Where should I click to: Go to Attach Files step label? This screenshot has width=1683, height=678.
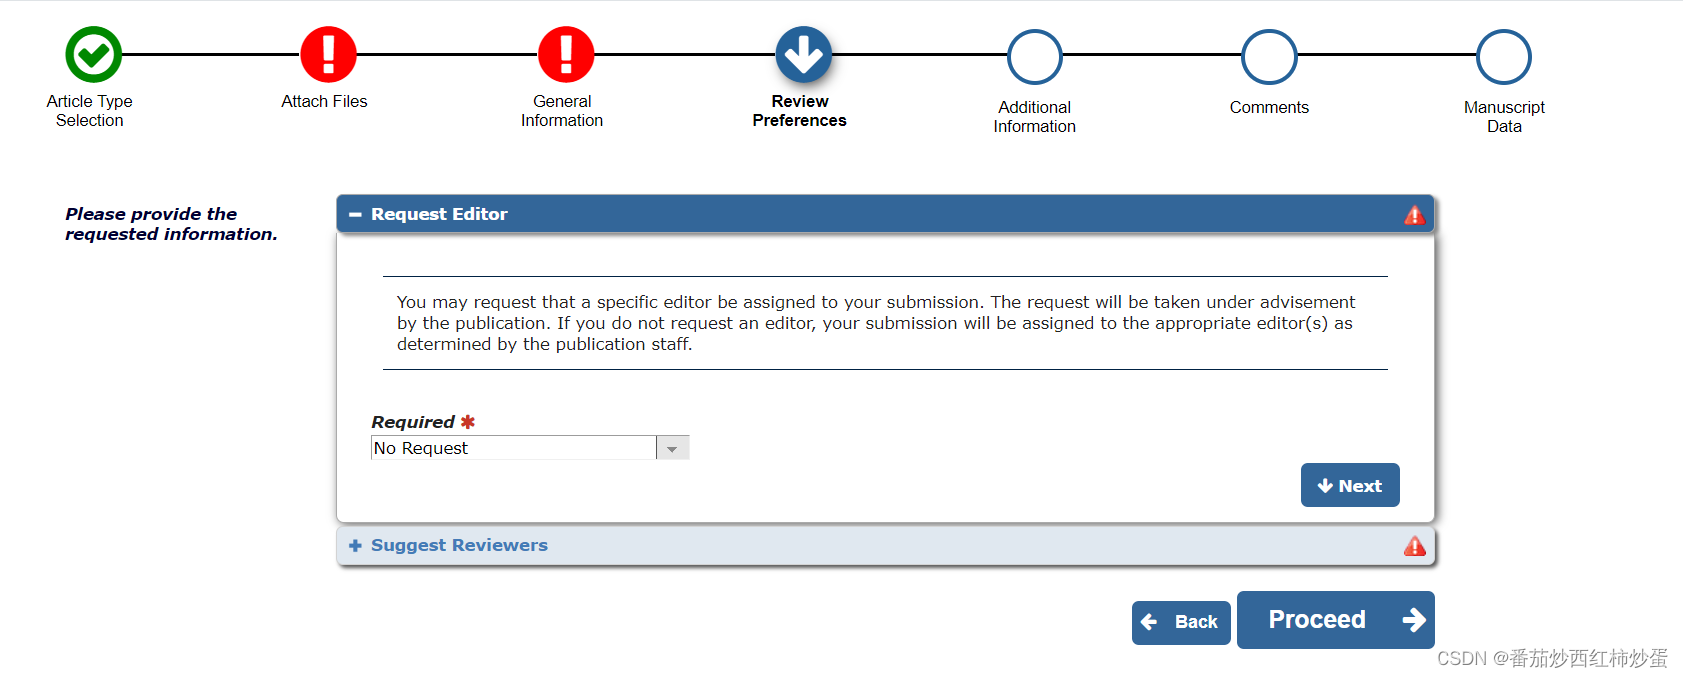coord(324,101)
